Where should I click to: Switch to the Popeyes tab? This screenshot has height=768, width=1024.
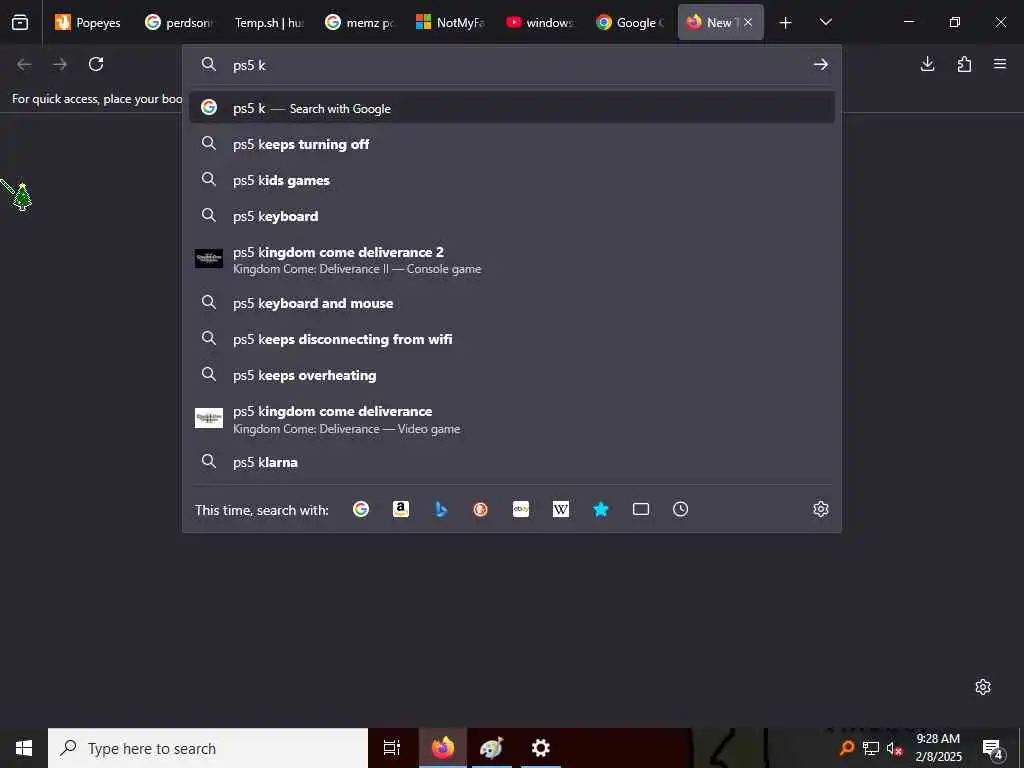click(88, 22)
